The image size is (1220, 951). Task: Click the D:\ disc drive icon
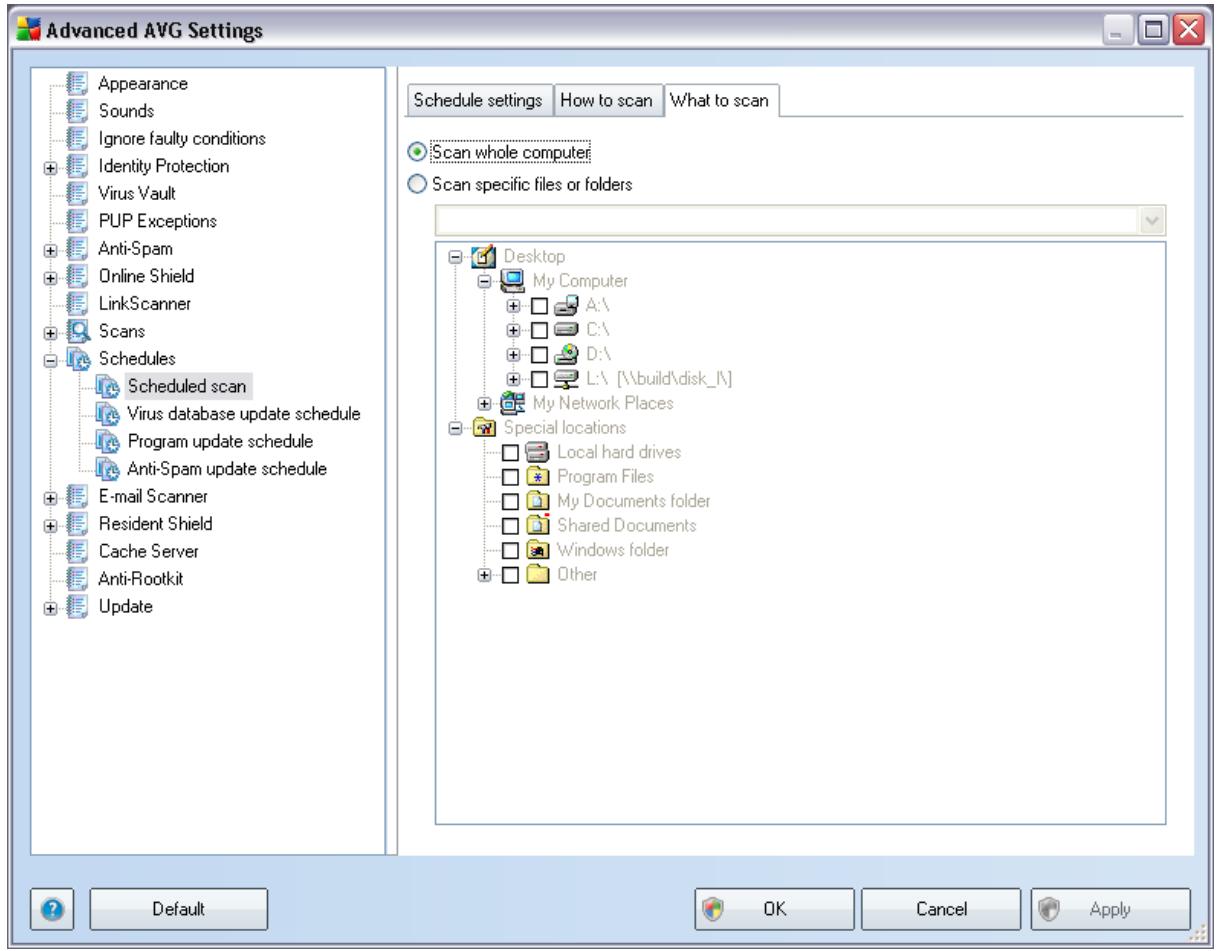click(565, 354)
